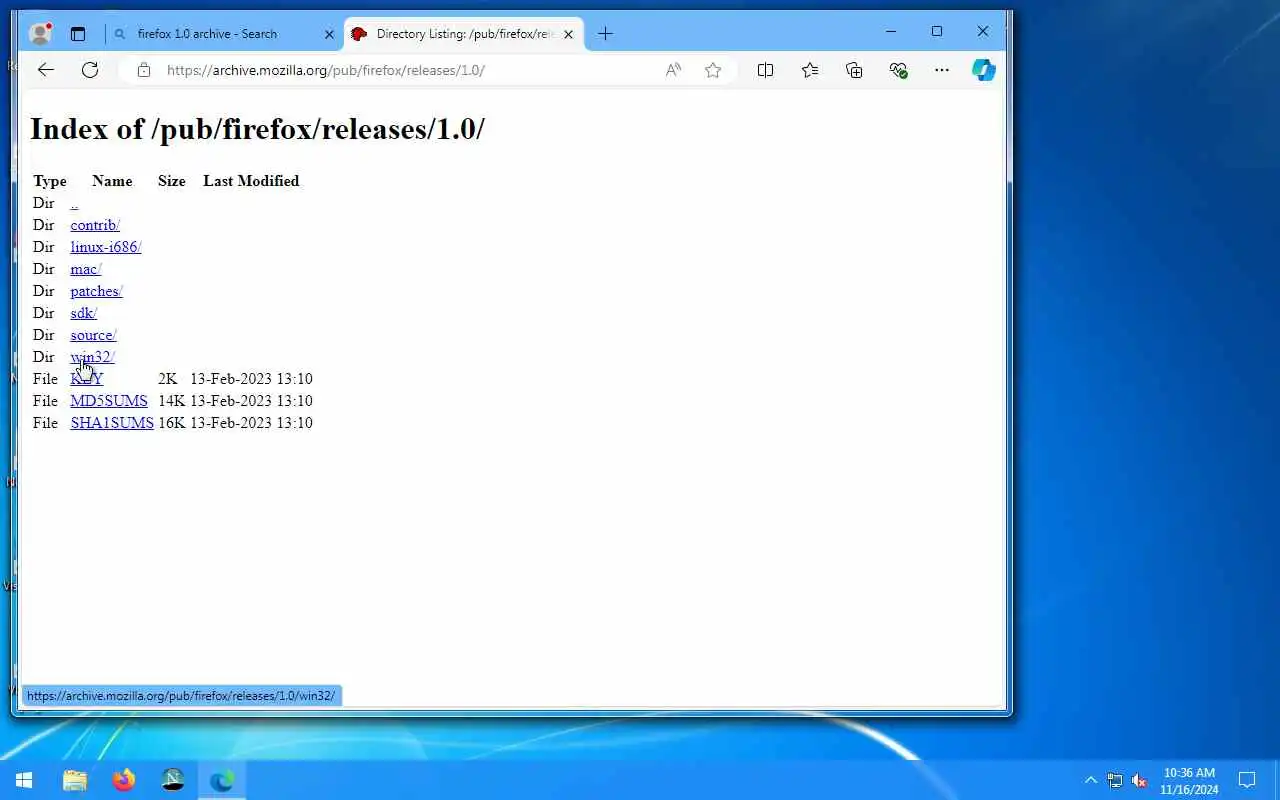View site information lock icon
The width and height of the screenshot is (1280, 800).
coord(144,70)
